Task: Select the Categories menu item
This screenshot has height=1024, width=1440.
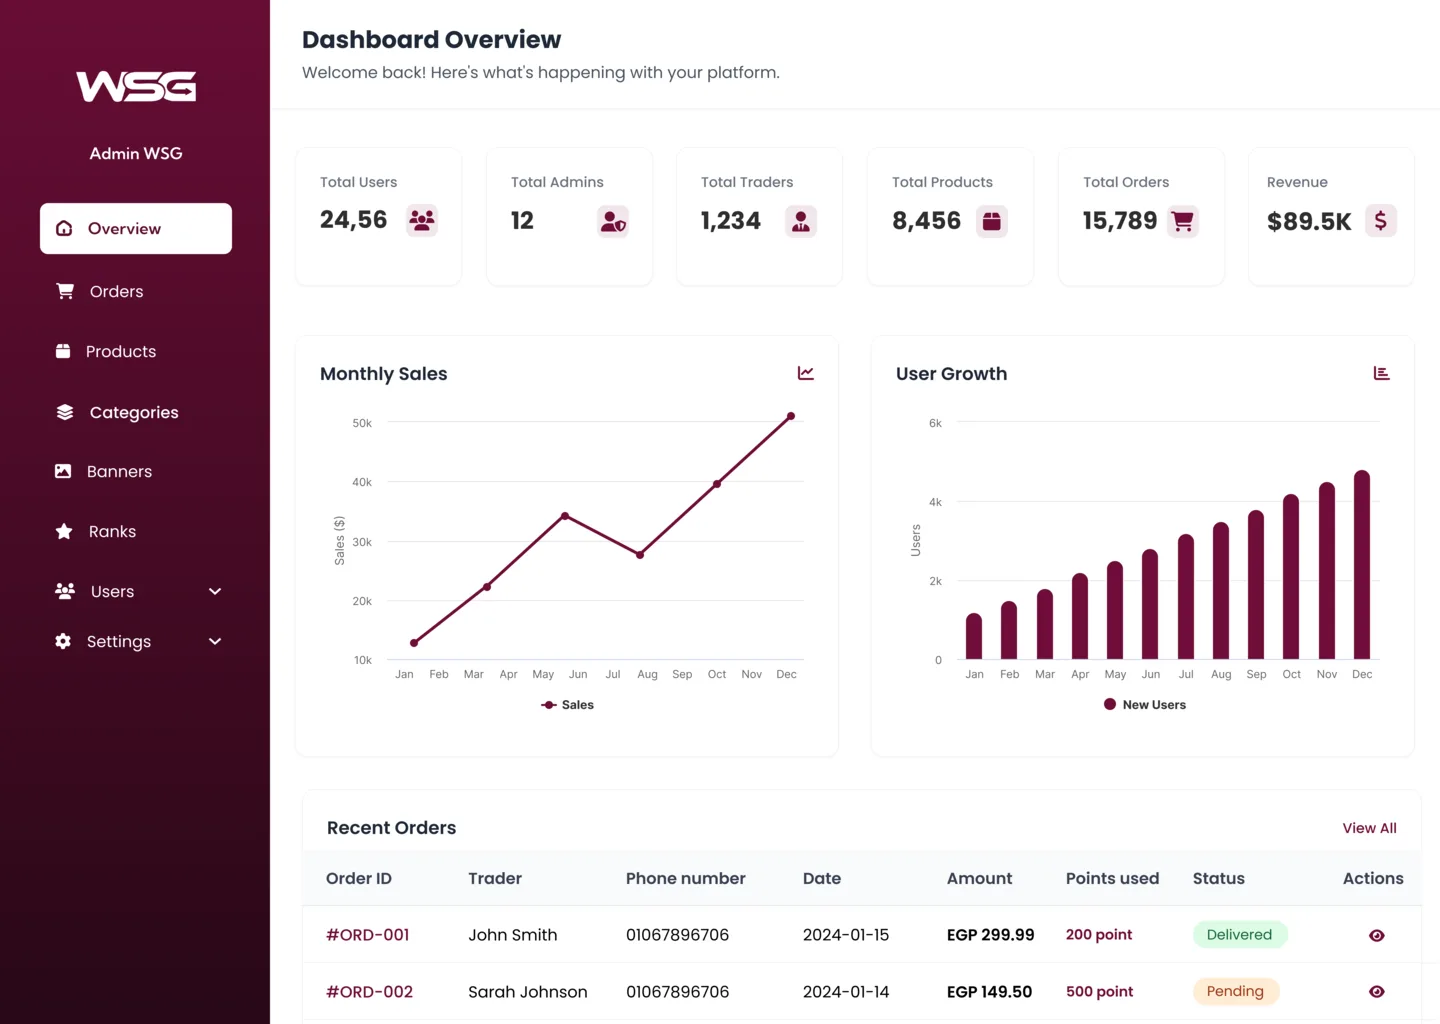Action: (136, 412)
